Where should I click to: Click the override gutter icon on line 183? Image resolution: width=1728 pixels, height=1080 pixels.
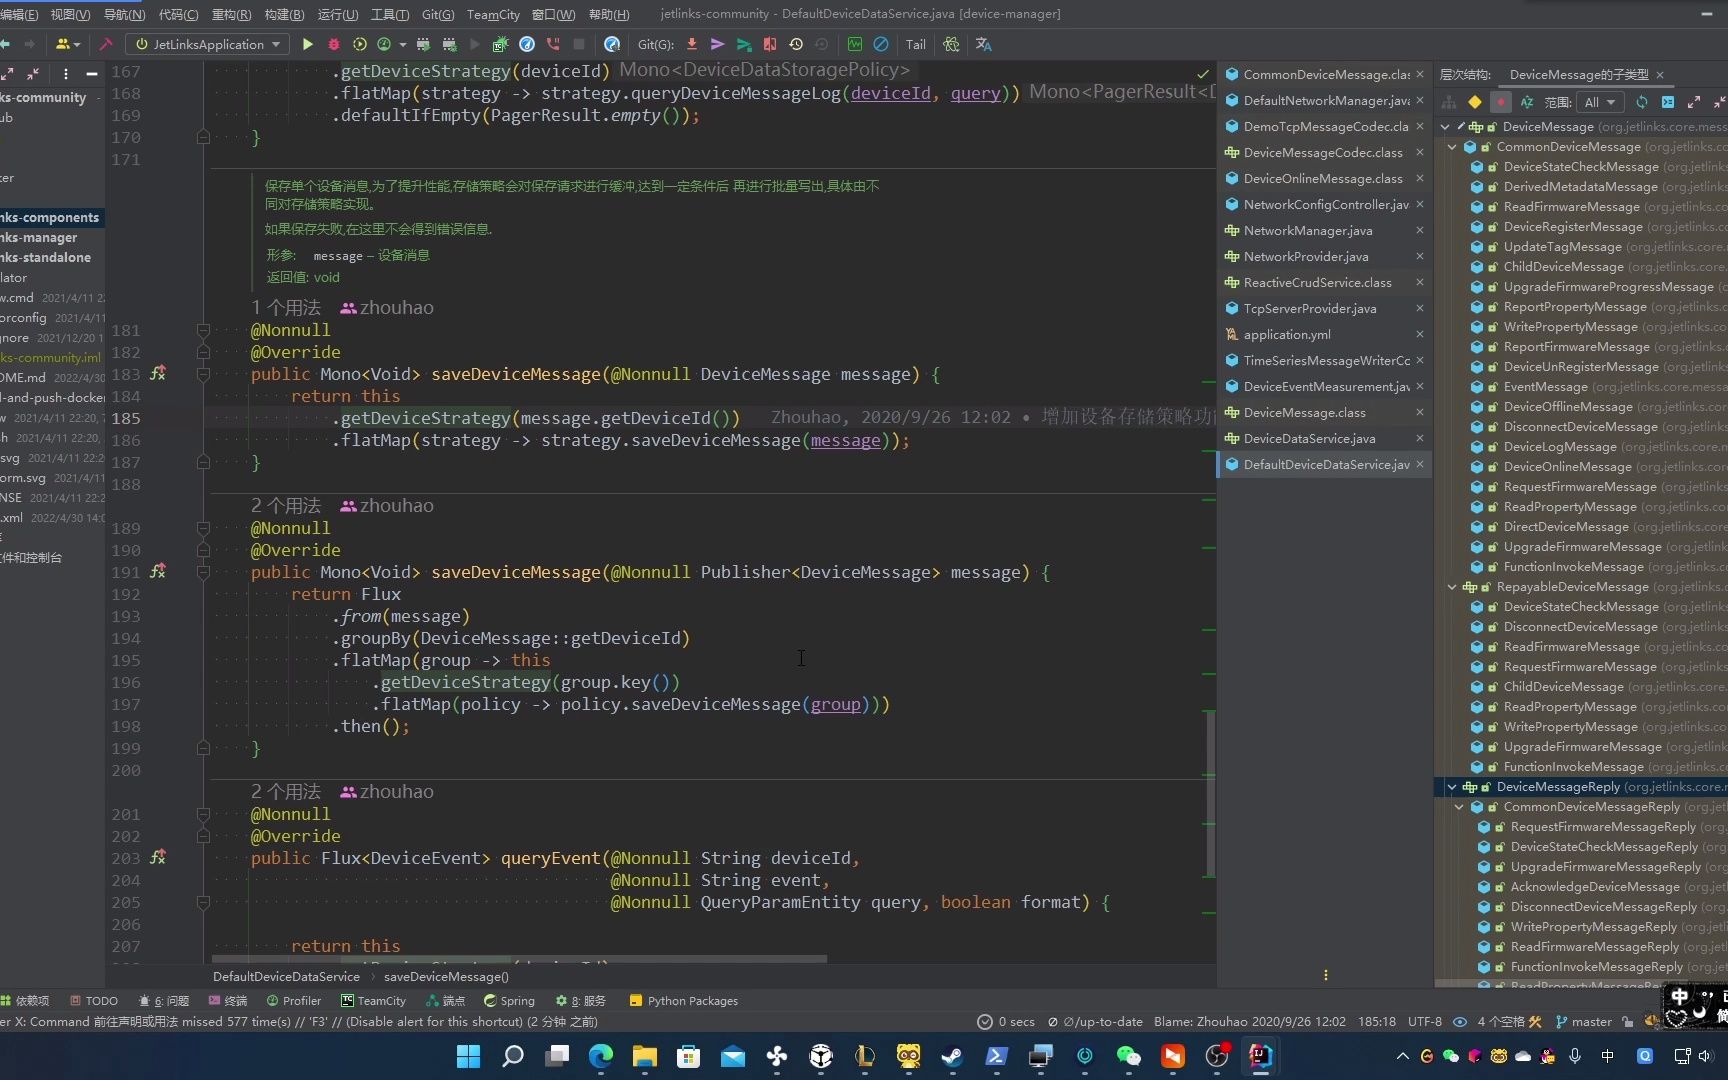[x=158, y=374]
